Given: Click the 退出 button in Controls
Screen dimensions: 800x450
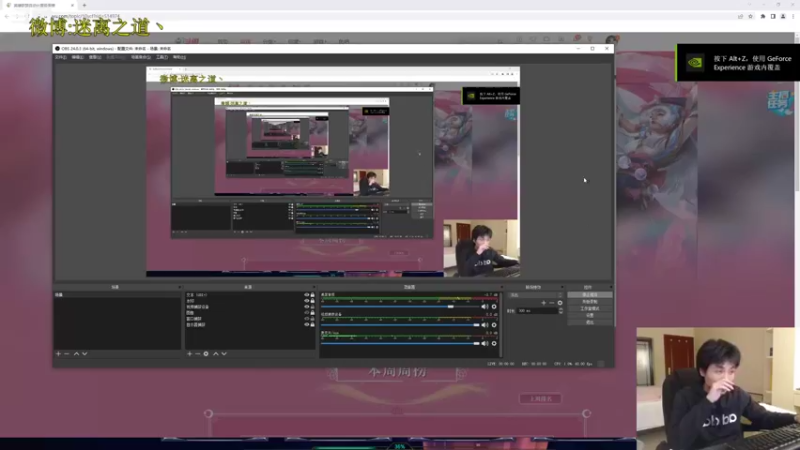Looking at the screenshot, I should [590, 322].
